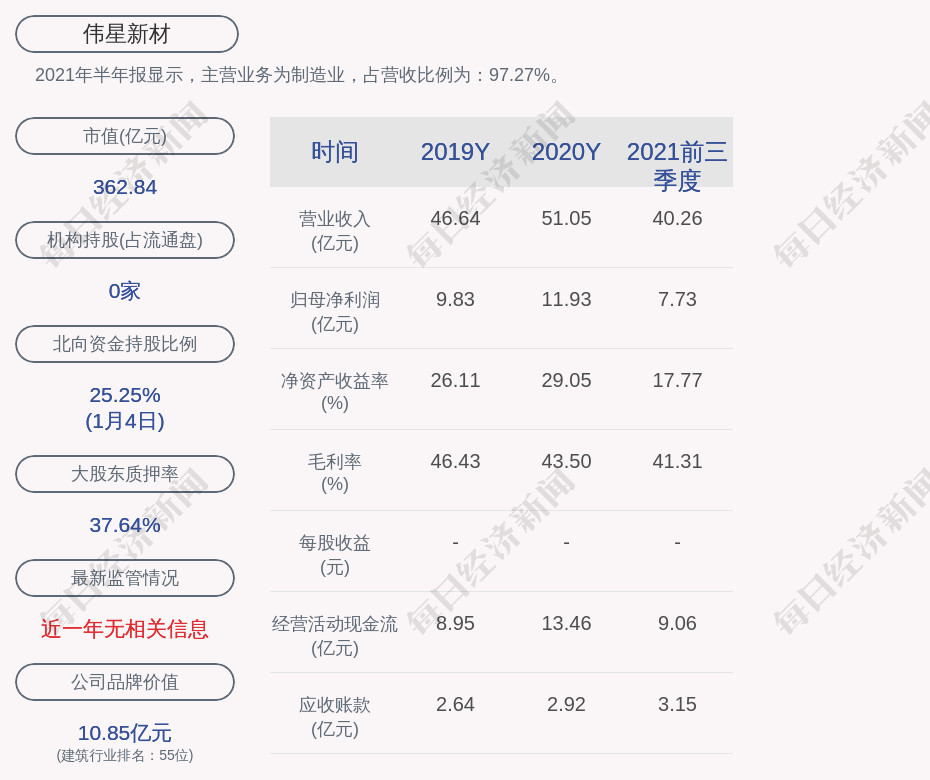This screenshot has height=780, width=930.
Task: Select the 25.25% northbound holding value
Action: pos(125,394)
